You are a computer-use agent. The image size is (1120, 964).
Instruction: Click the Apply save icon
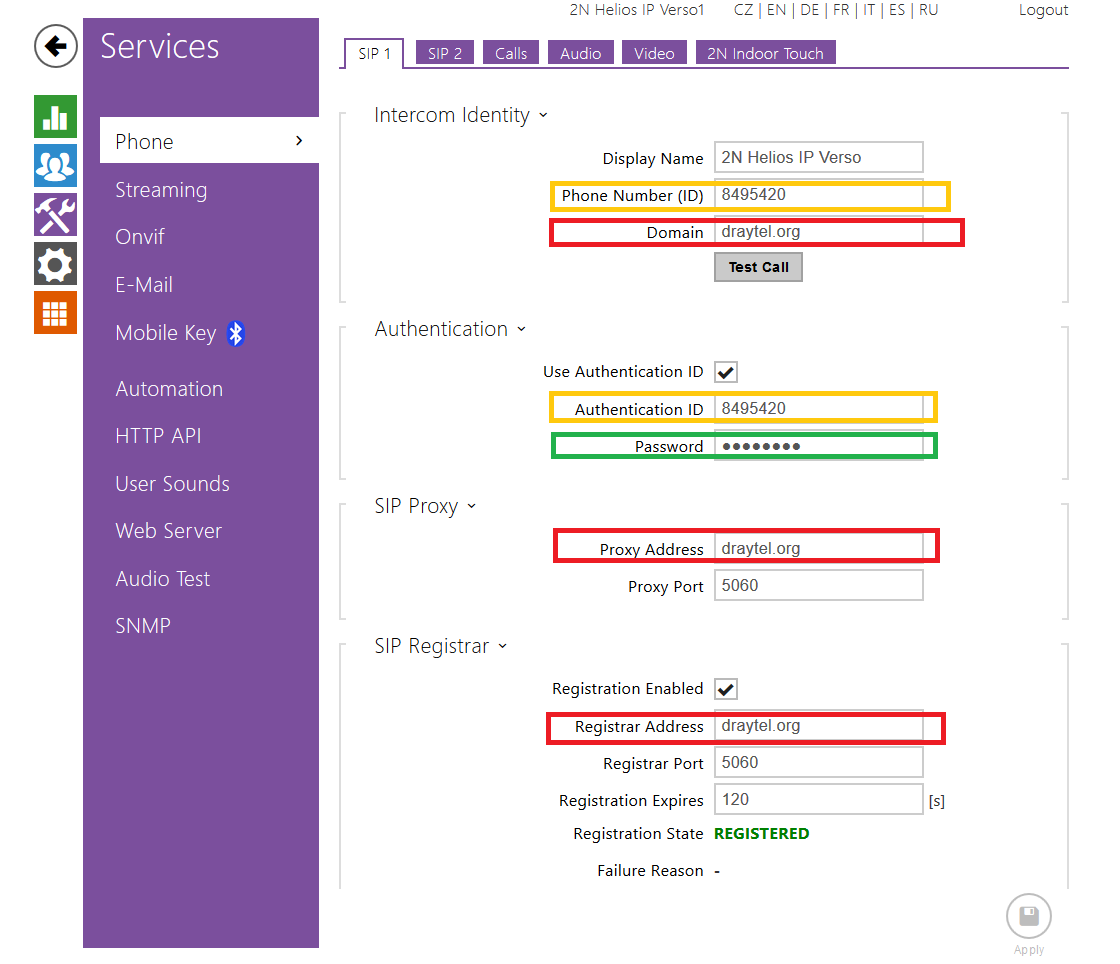pyautogui.click(x=1028, y=916)
